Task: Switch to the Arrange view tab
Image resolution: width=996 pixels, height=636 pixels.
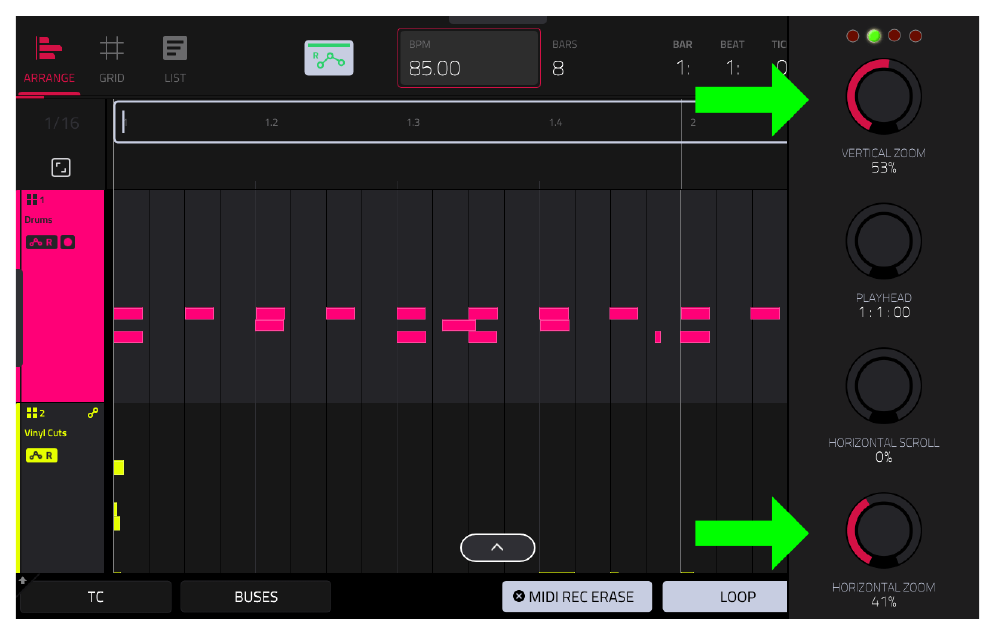Action: [x=49, y=60]
